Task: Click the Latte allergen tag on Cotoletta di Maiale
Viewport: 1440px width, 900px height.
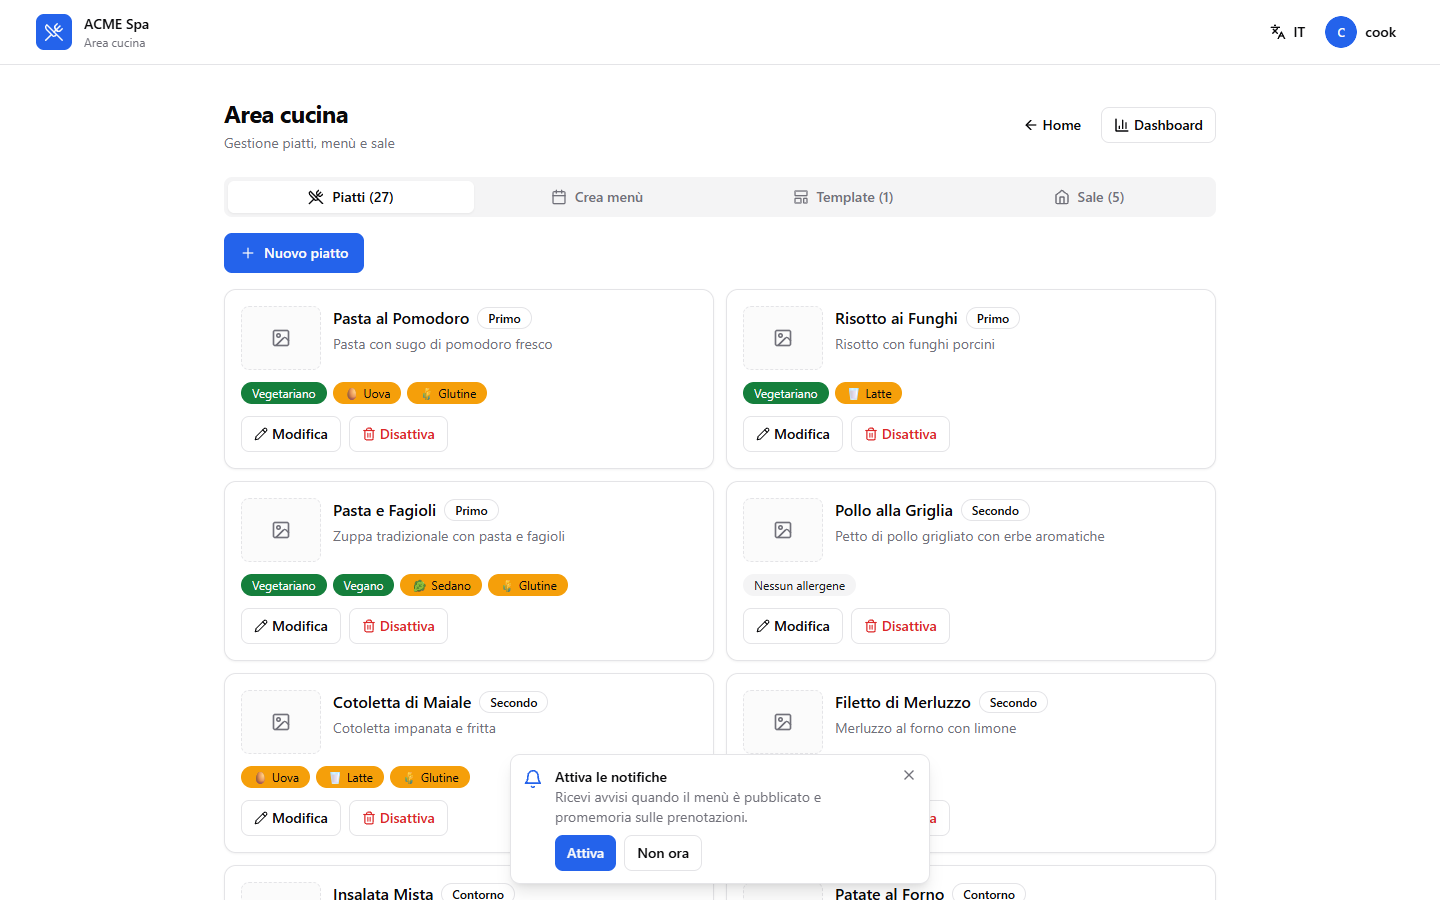Action: pos(350,778)
